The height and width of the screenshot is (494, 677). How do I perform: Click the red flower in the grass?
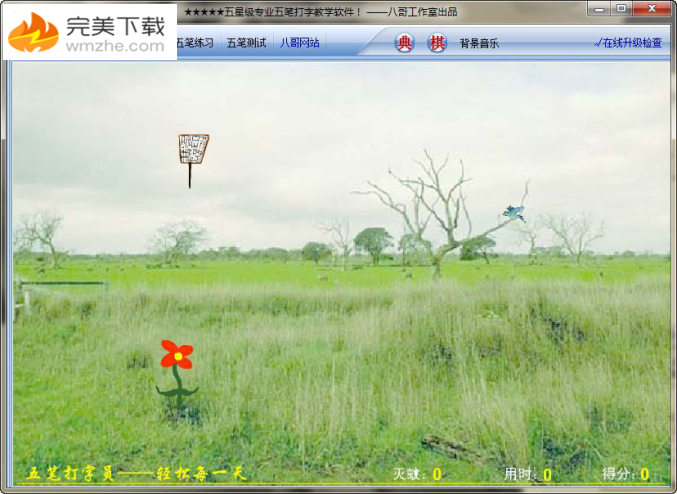tap(177, 375)
